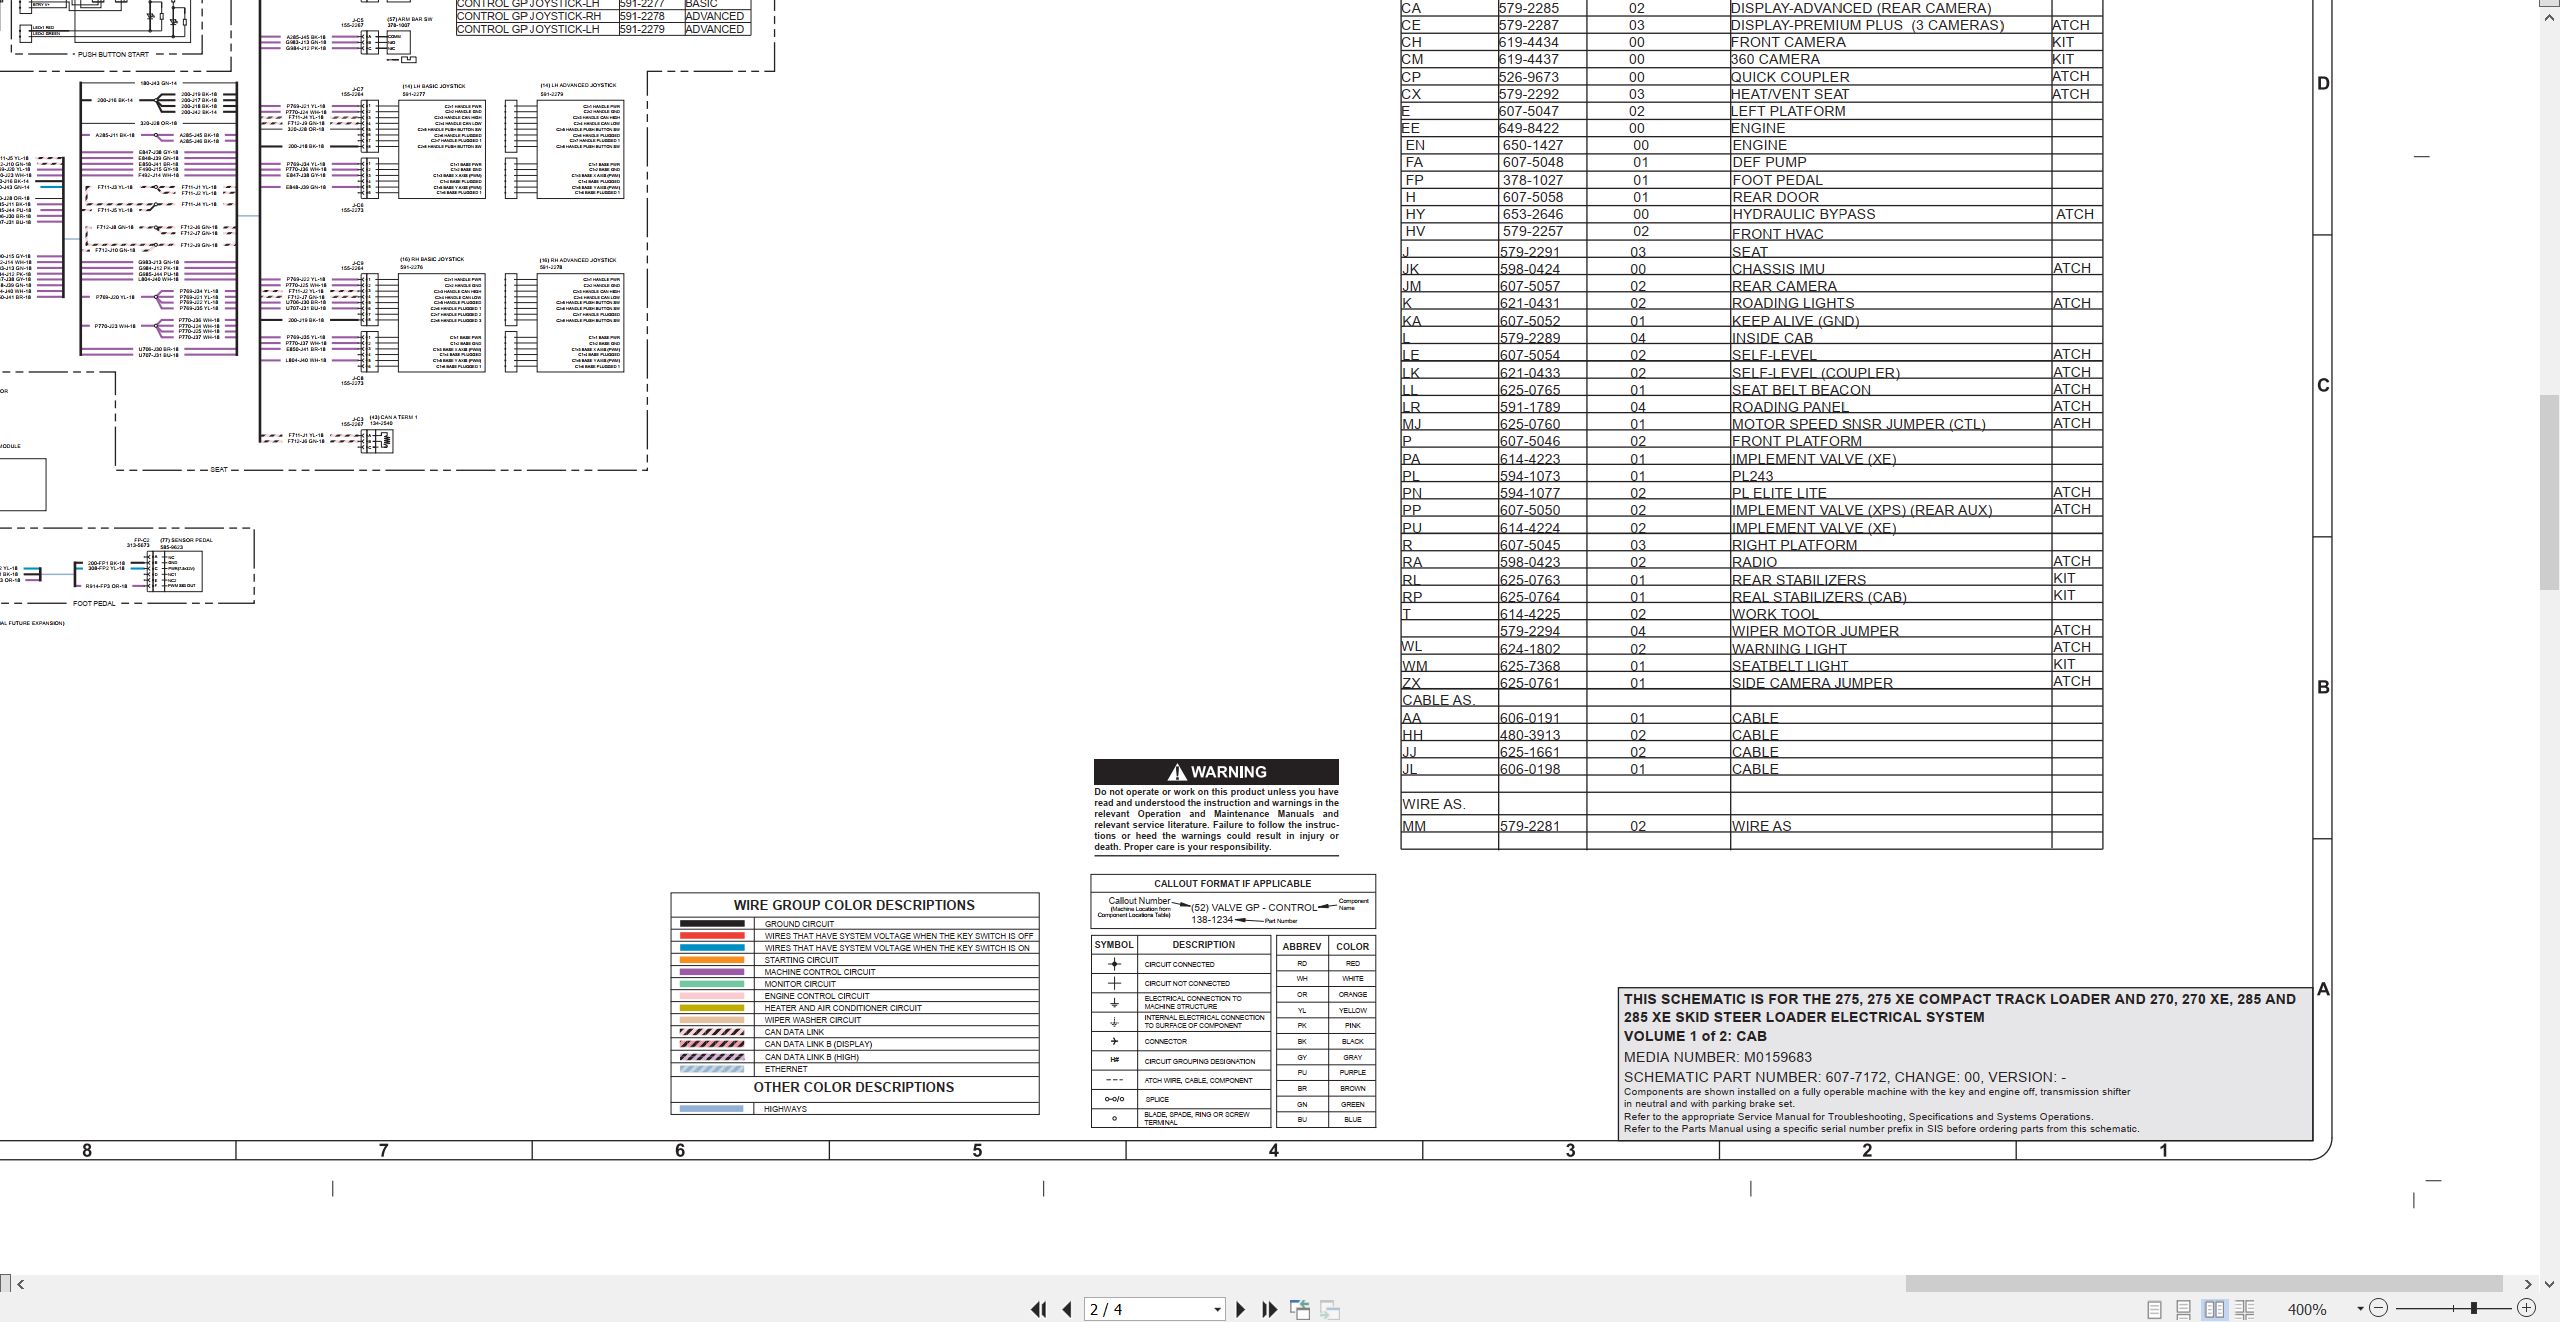Click the zoom slider handle
This screenshot has height=1322, width=2560.
pos(2474,1308)
